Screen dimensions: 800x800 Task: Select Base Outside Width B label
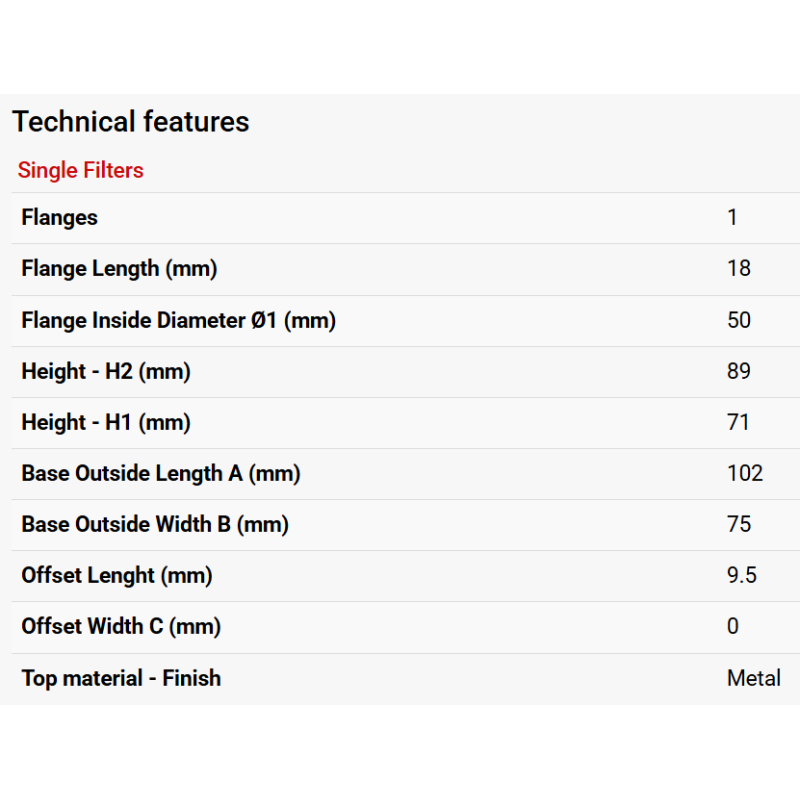click(x=155, y=524)
